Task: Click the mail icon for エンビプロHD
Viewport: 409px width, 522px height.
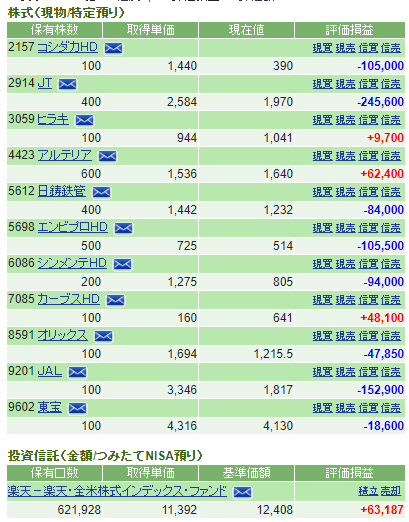Action: 123,228
